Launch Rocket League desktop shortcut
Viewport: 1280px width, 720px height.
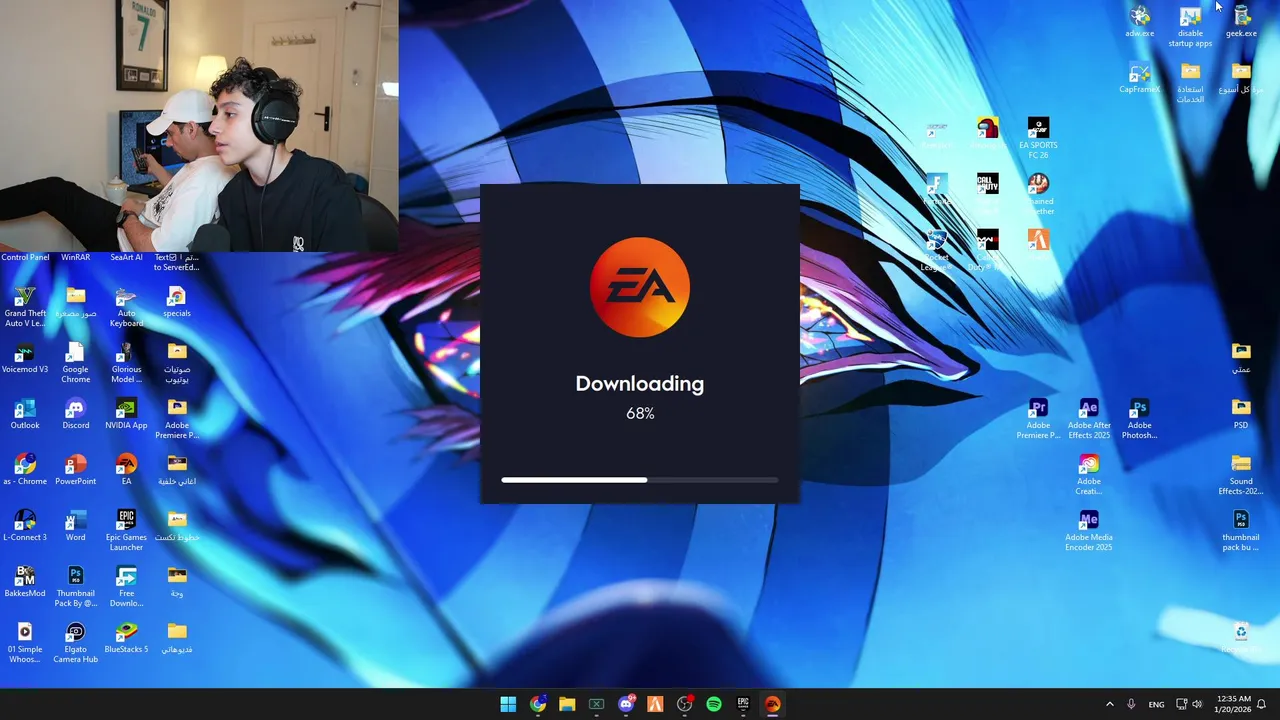point(936,250)
